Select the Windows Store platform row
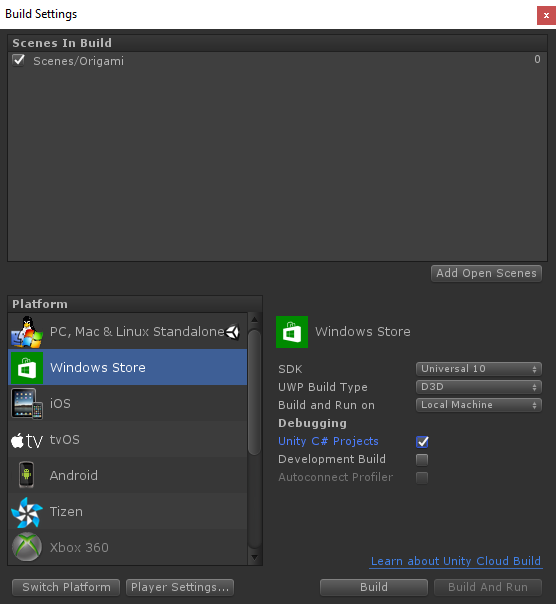The image size is (556, 604). point(128,367)
